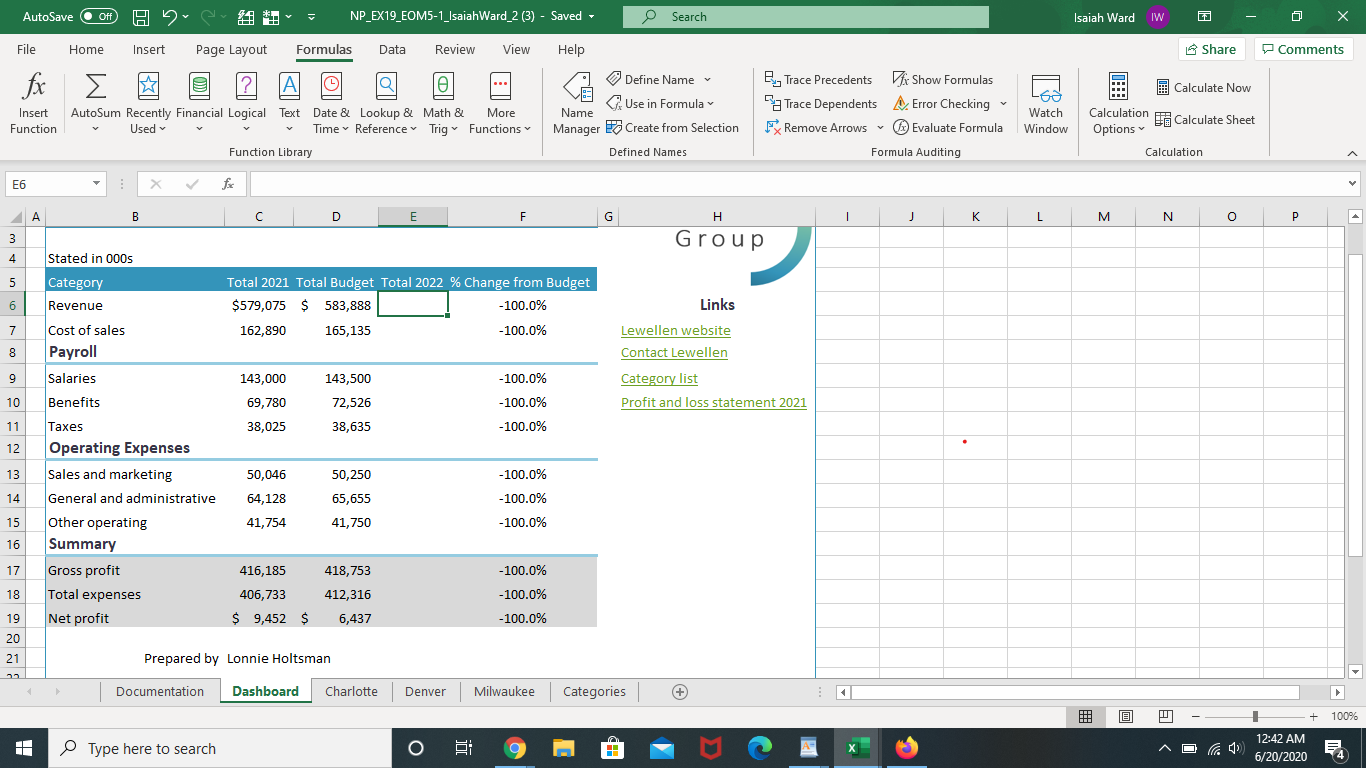Open the Watch Window
1366x768 pixels.
[1046, 103]
